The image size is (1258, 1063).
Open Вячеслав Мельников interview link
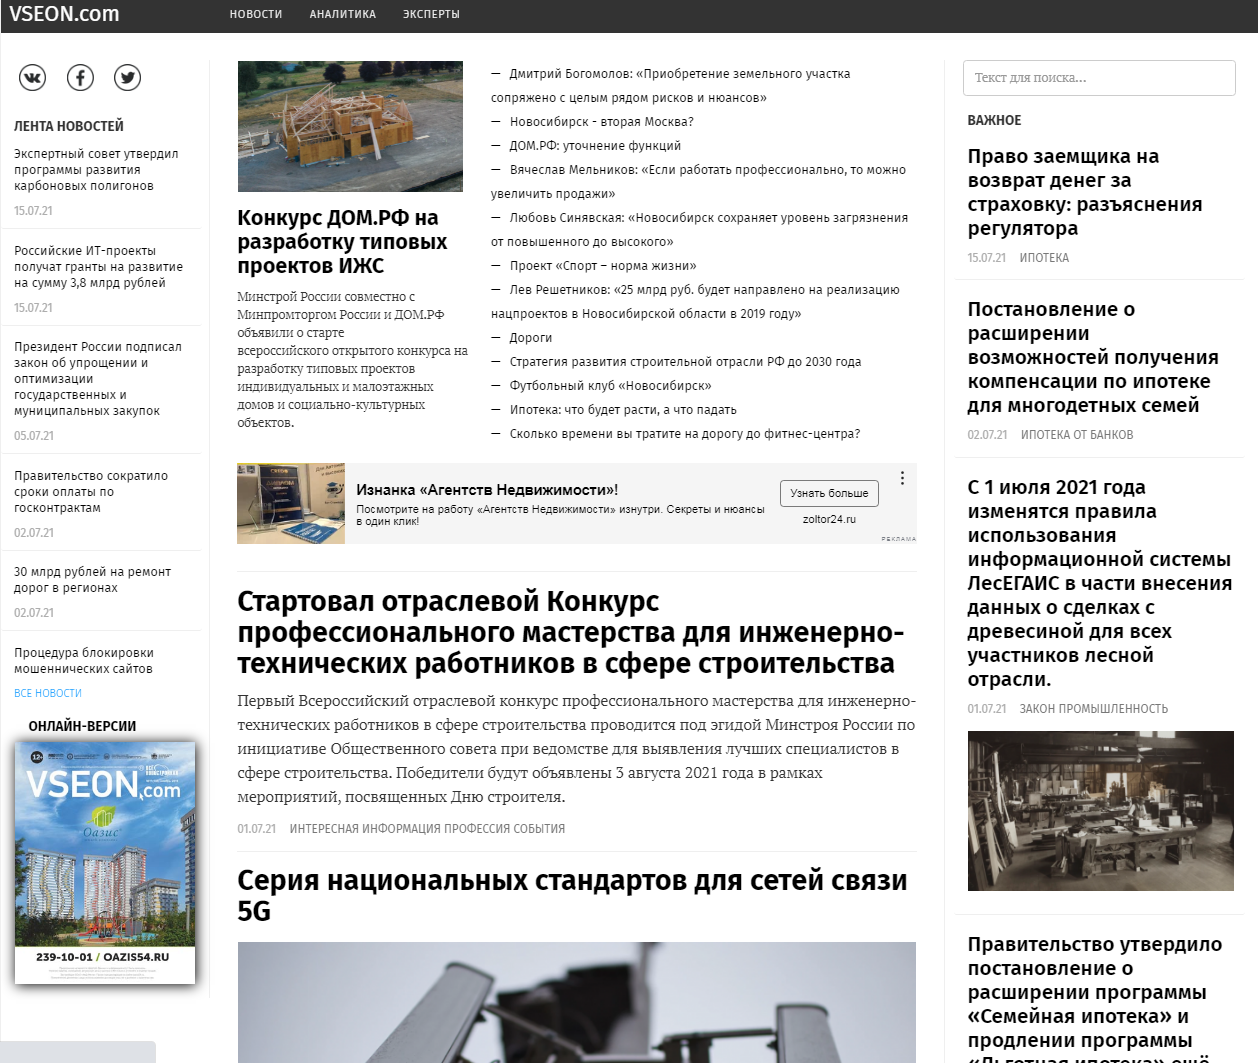[x=698, y=182]
